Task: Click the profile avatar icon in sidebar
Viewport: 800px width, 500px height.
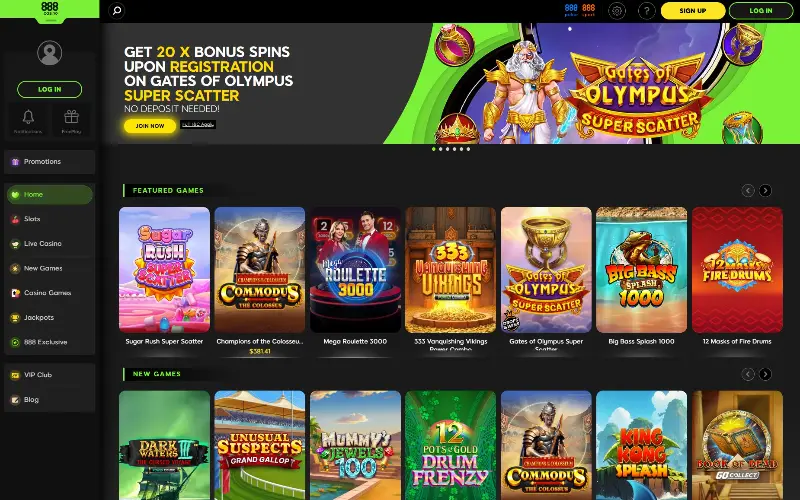Action: click(49, 53)
